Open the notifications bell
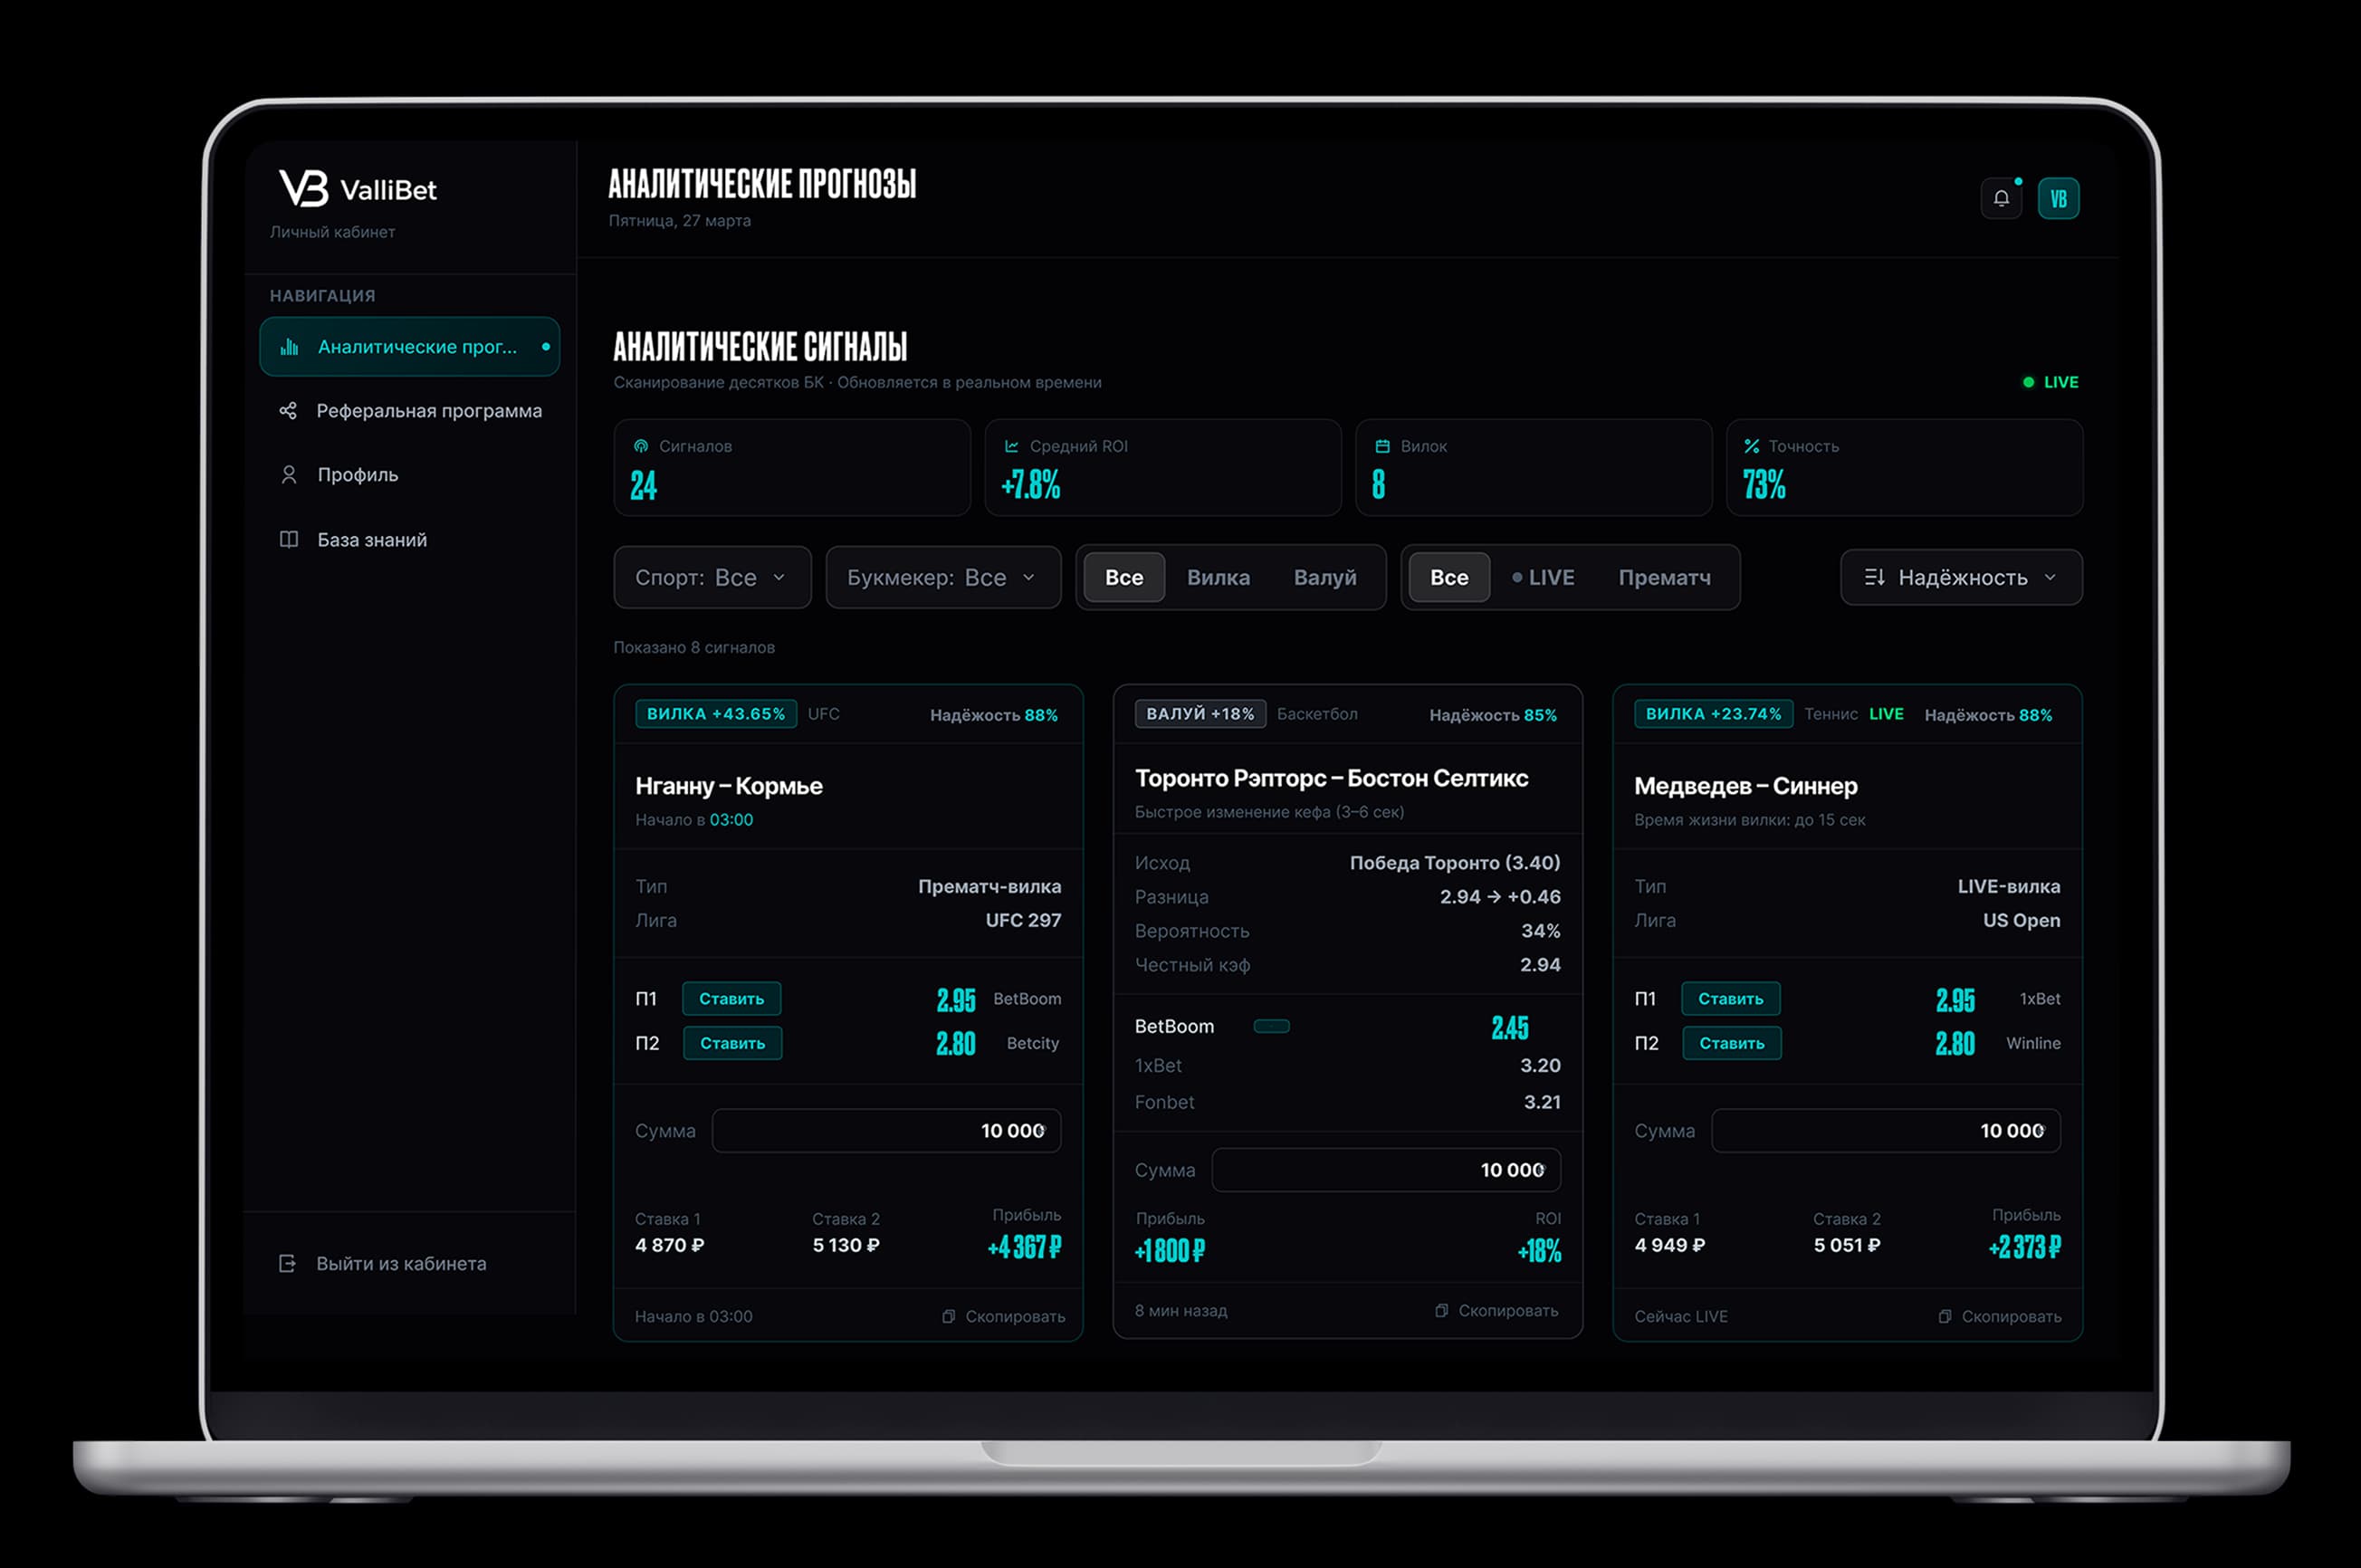 (2001, 198)
